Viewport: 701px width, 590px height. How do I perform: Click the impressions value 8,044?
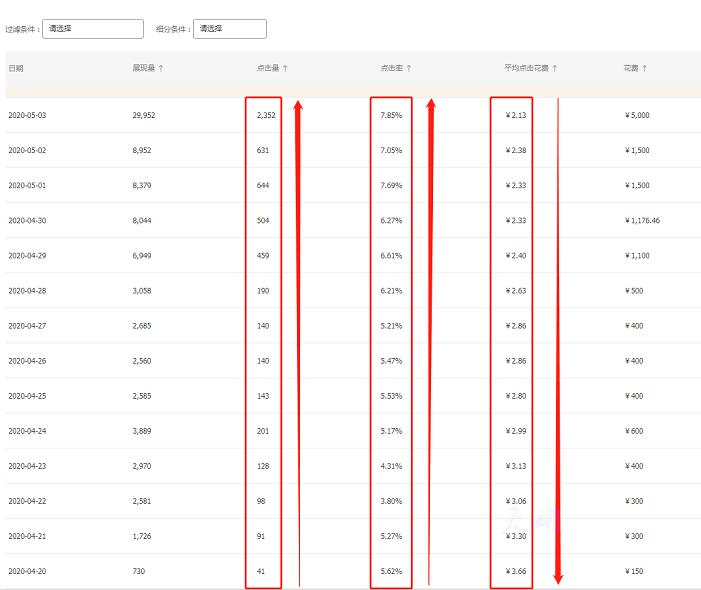(x=142, y=220)
